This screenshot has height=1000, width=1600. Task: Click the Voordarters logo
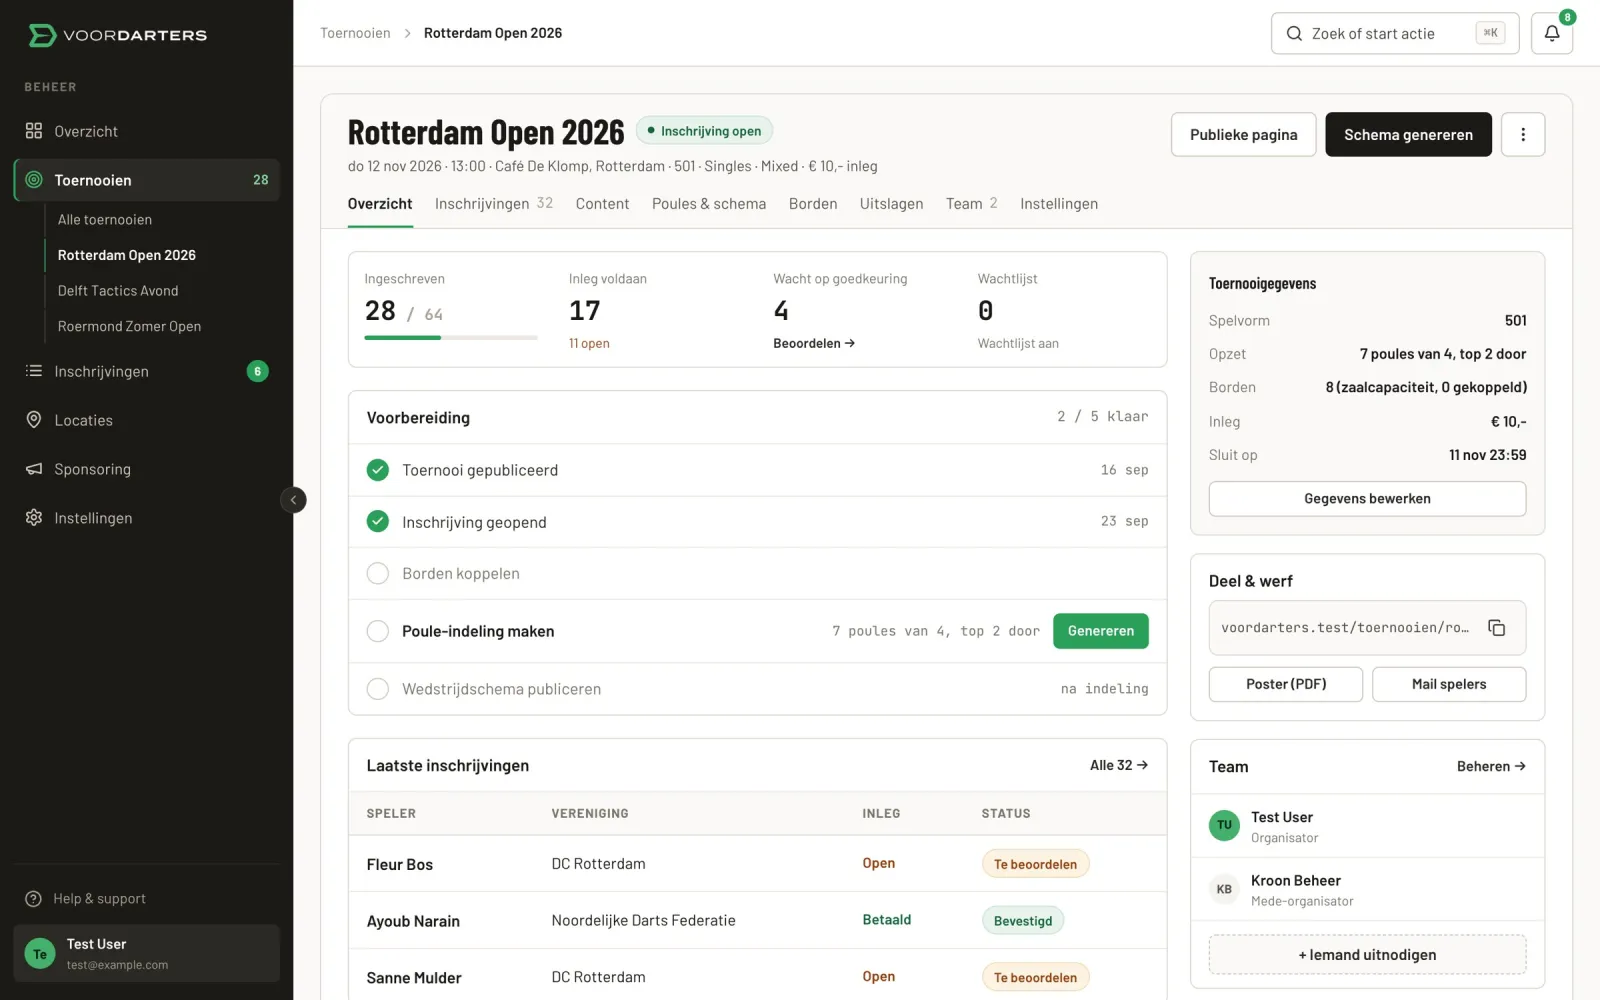click(117, 35)
